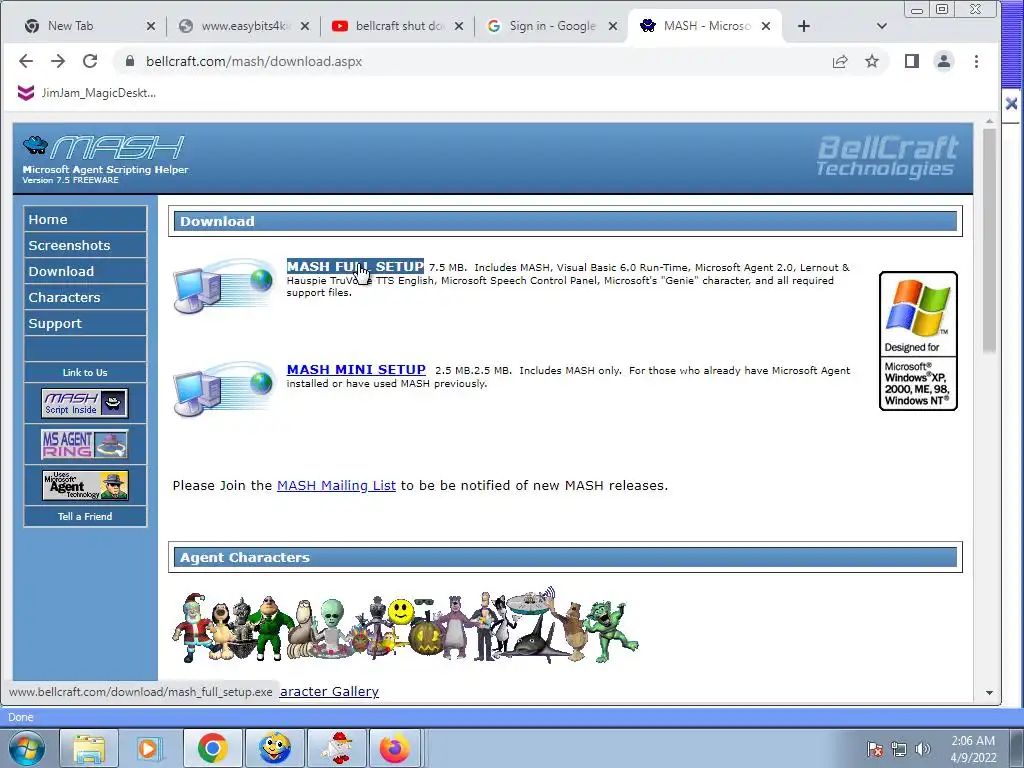Click the padlock site info icon
The width and height of the screenshot is (1024, 768).
click(x=130, y=61)
